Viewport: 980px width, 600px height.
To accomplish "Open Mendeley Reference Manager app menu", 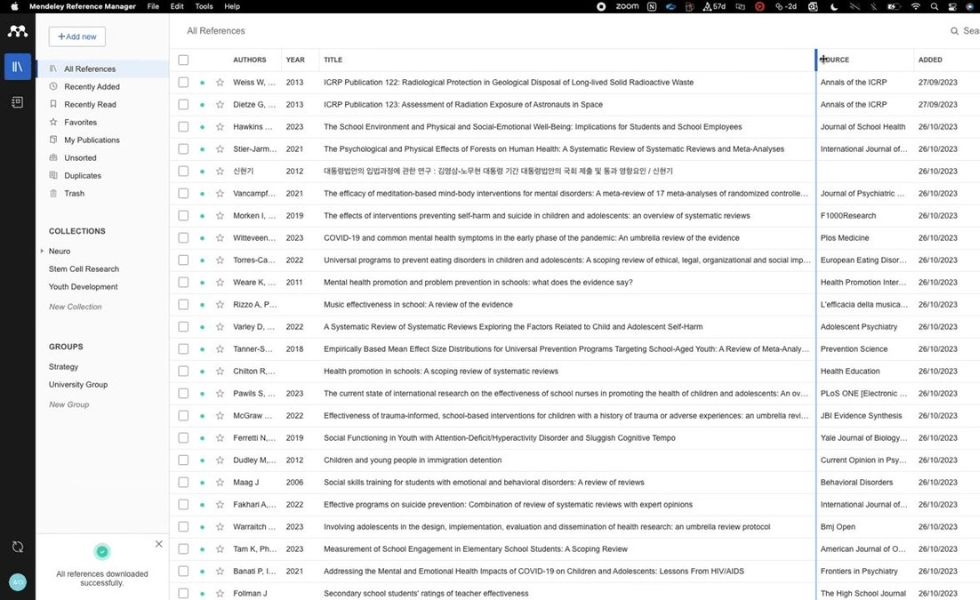I will click(x=82, y=6).
